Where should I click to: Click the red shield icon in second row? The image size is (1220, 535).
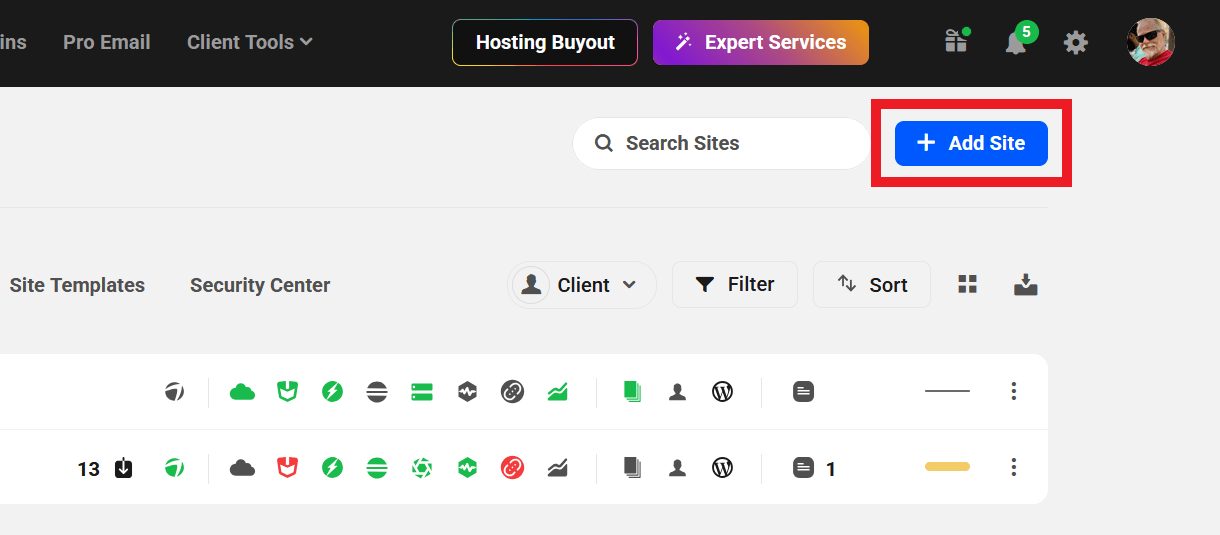[288, 467]
